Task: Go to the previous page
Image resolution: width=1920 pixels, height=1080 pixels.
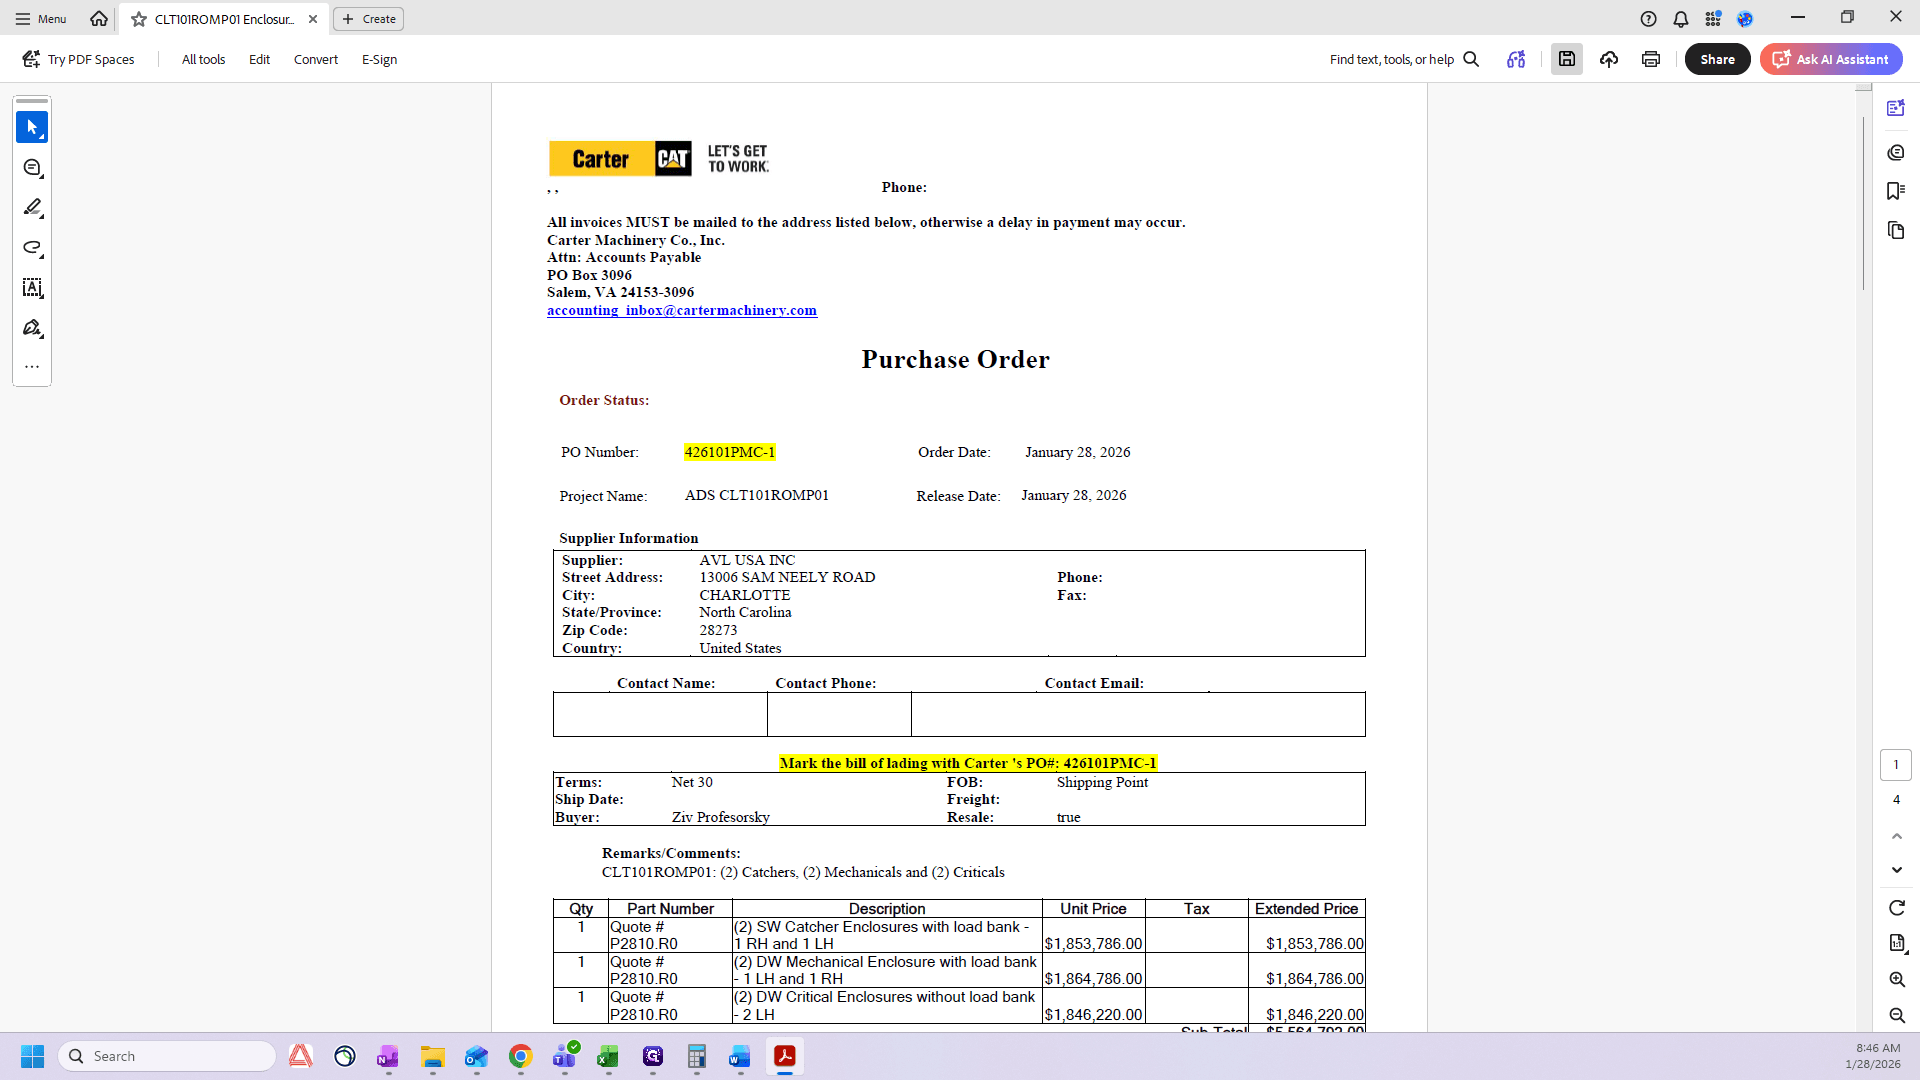Action: 1896,836
